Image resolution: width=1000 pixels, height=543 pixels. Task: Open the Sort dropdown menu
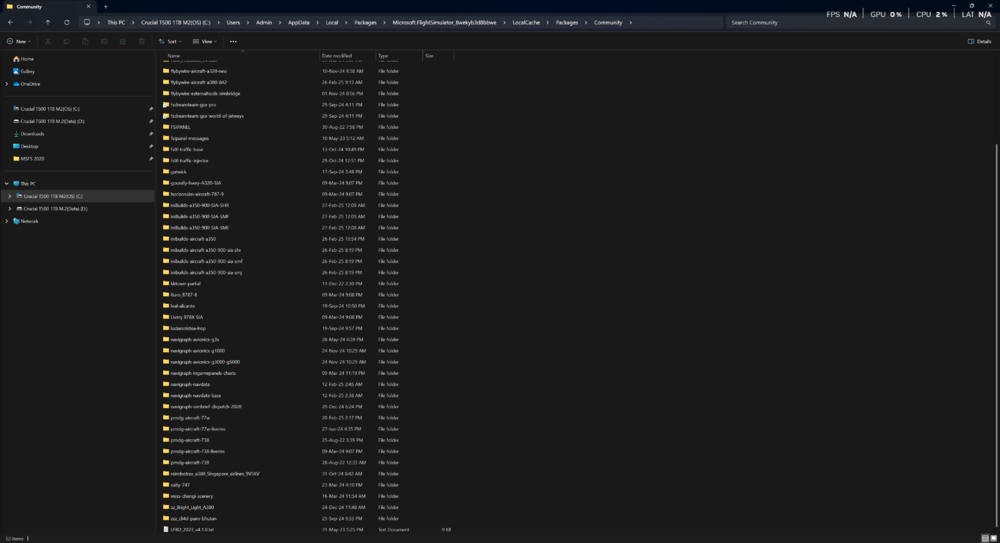coord(172,41)
